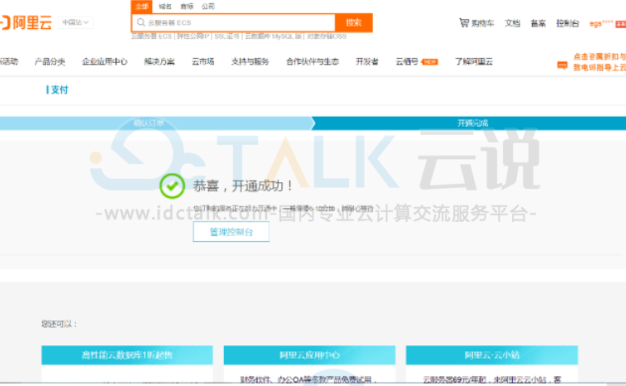626x386 pixels.
Task: Open the 产品分类 navigation menu
Action: [50, 61]
